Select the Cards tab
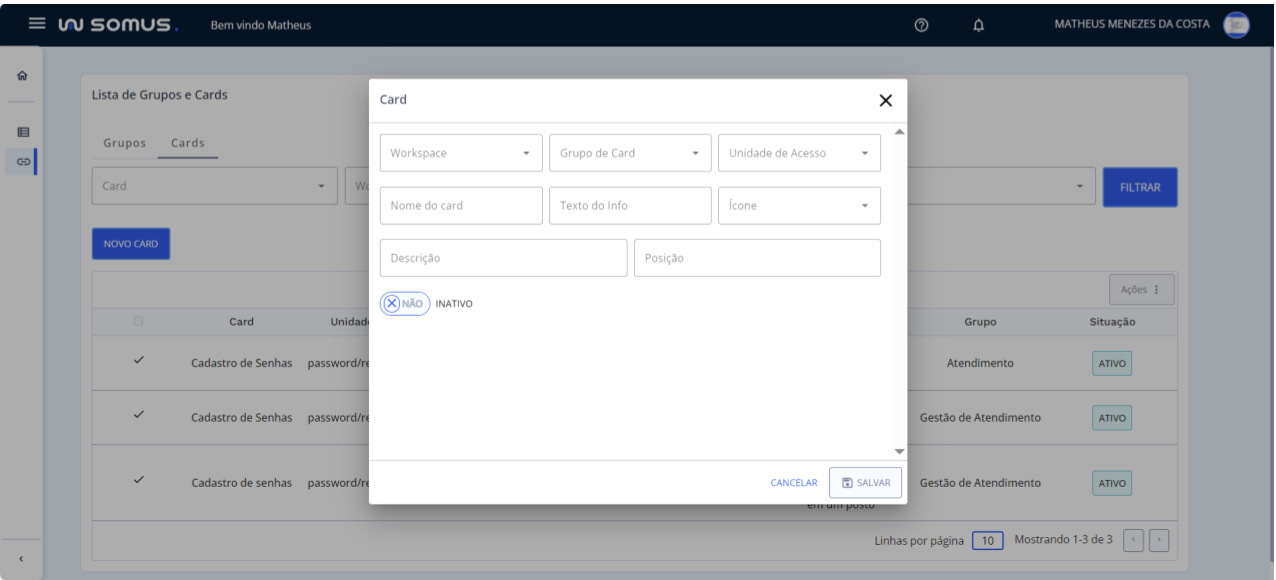 click(x=188, y=143)
